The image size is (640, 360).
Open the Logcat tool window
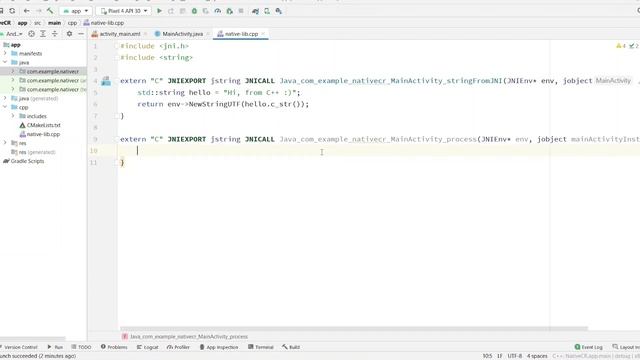click(x=147, y=347)
